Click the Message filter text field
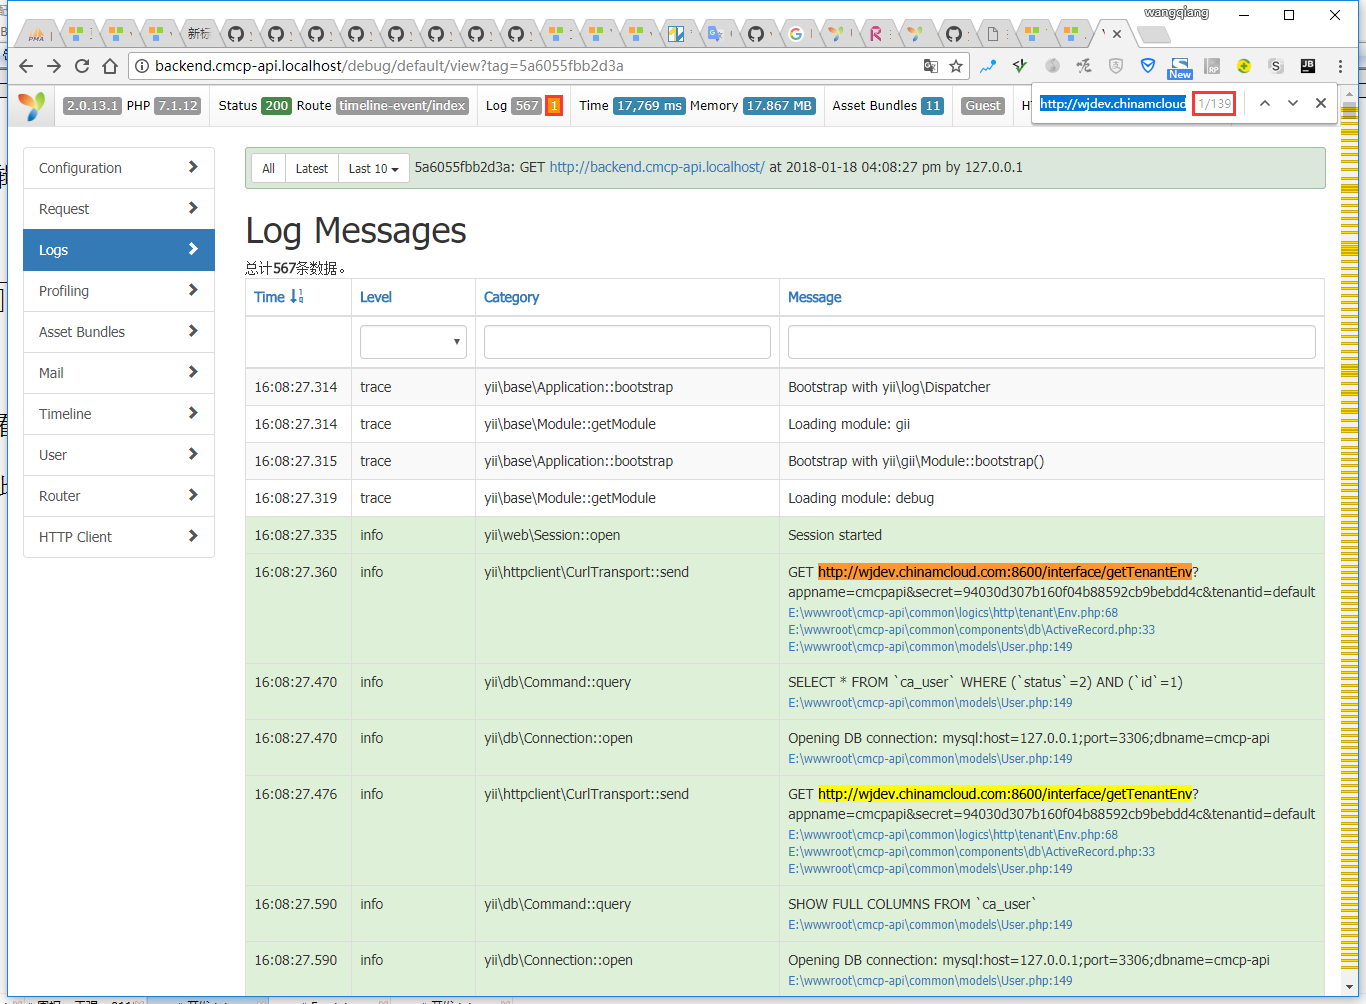Screen dimensions: 1366x1004 [x=1051, y=342]
